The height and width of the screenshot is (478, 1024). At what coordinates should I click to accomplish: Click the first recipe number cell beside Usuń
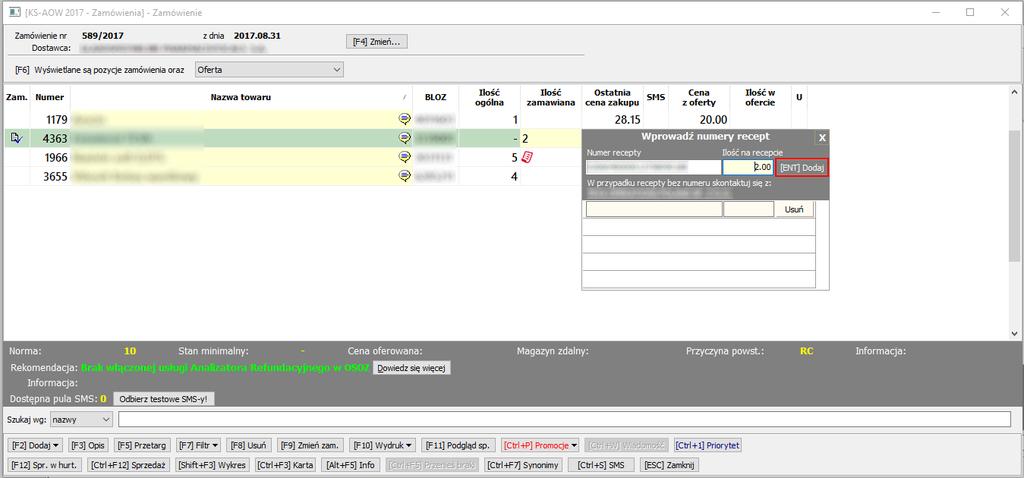coord(654,210)
